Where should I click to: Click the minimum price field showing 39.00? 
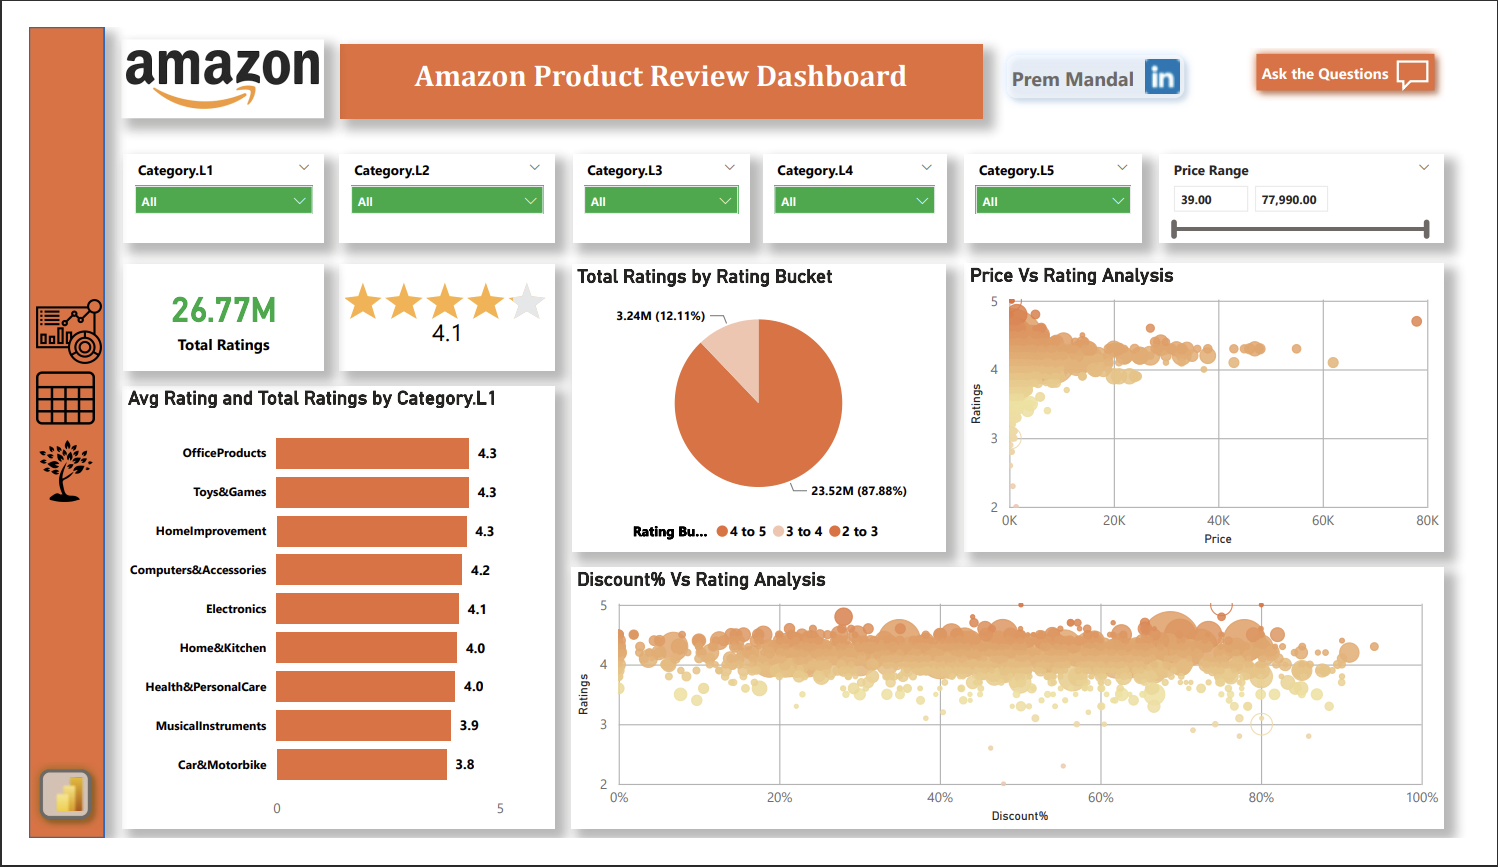point(1209,200)
